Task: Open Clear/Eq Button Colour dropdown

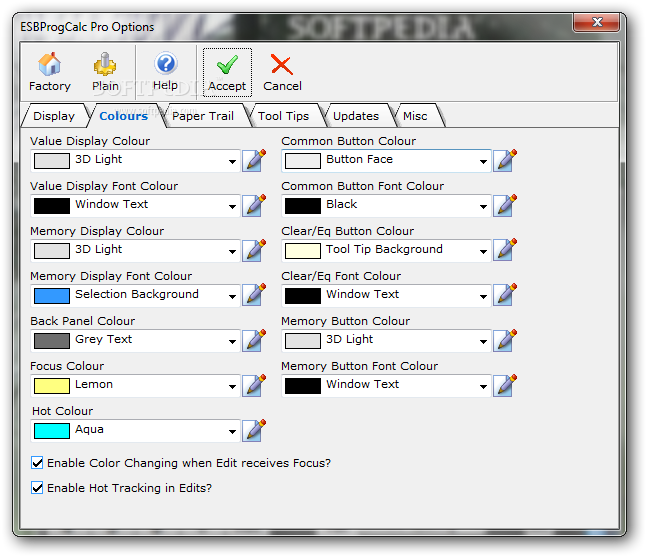Action: (x=483, y=251)
